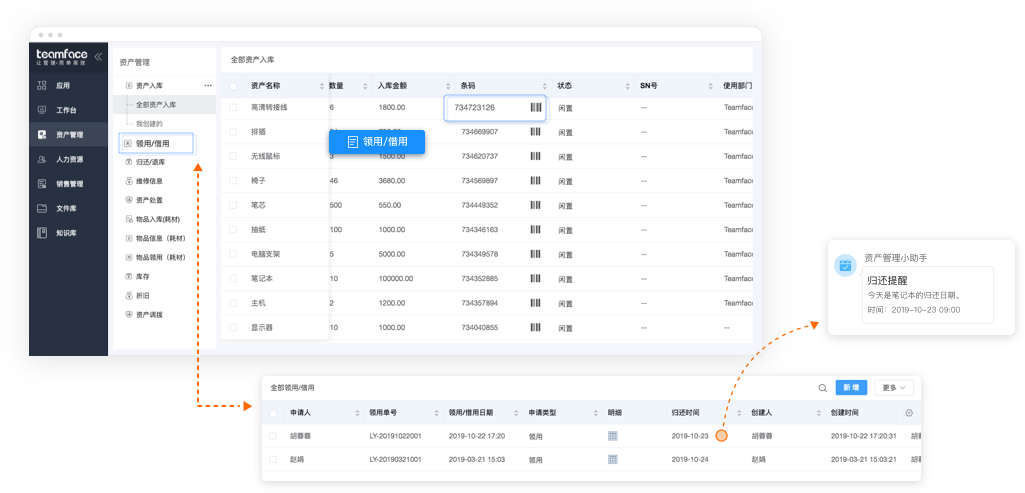The image size is (1025, 493).
Task: Click amount cell 100000.00
Action: 395,279
